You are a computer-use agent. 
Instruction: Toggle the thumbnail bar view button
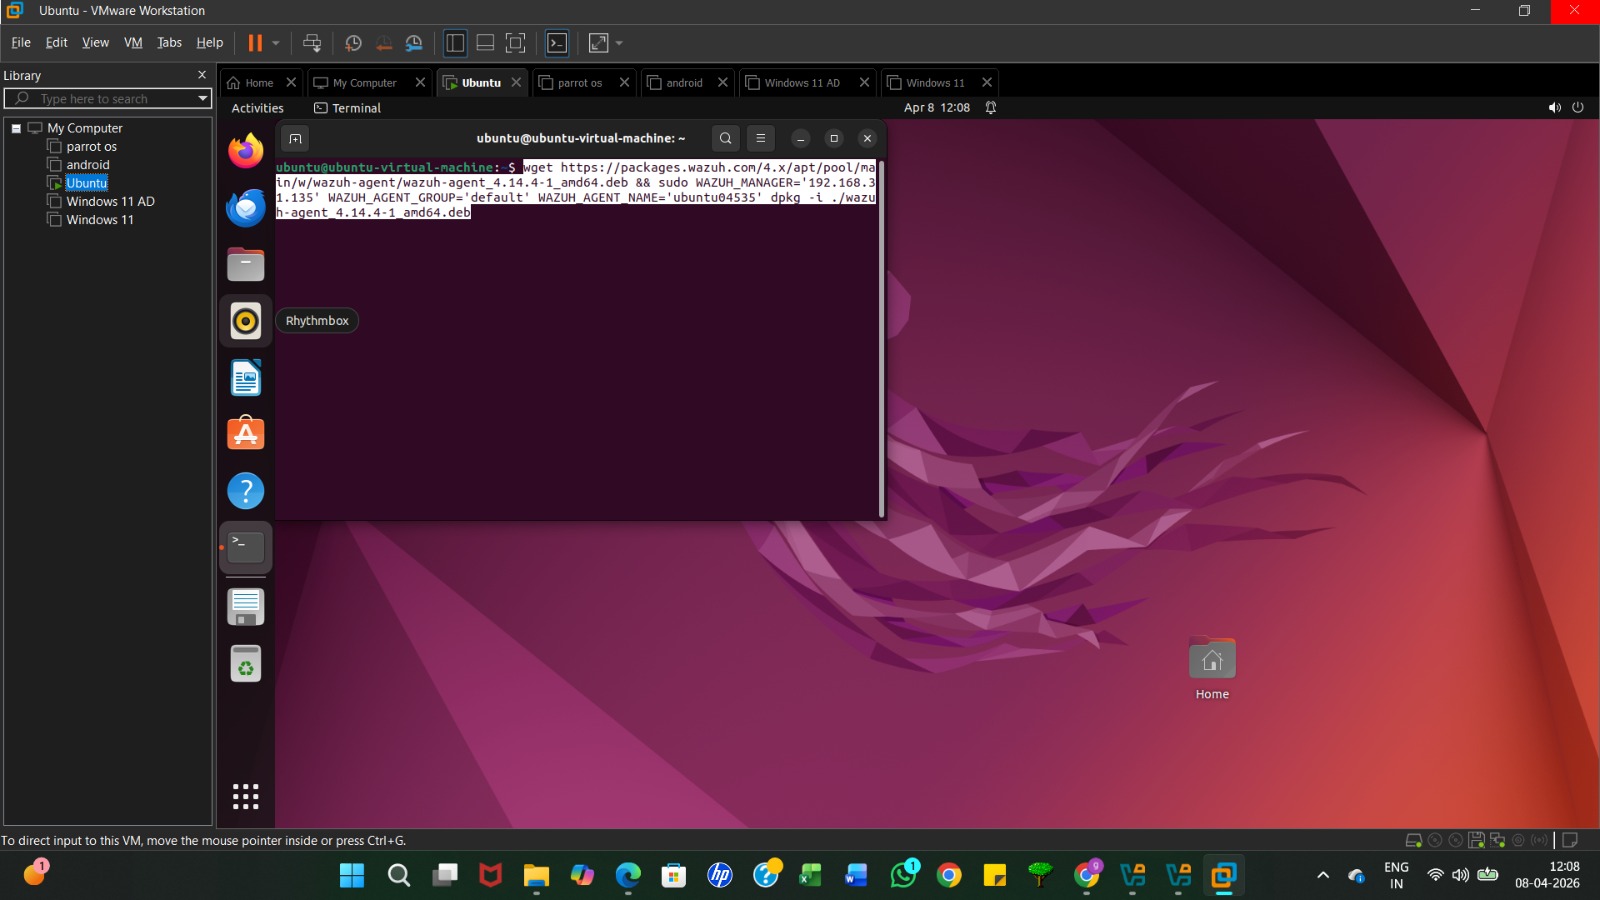pyautogui.click(x=485, y=43)
